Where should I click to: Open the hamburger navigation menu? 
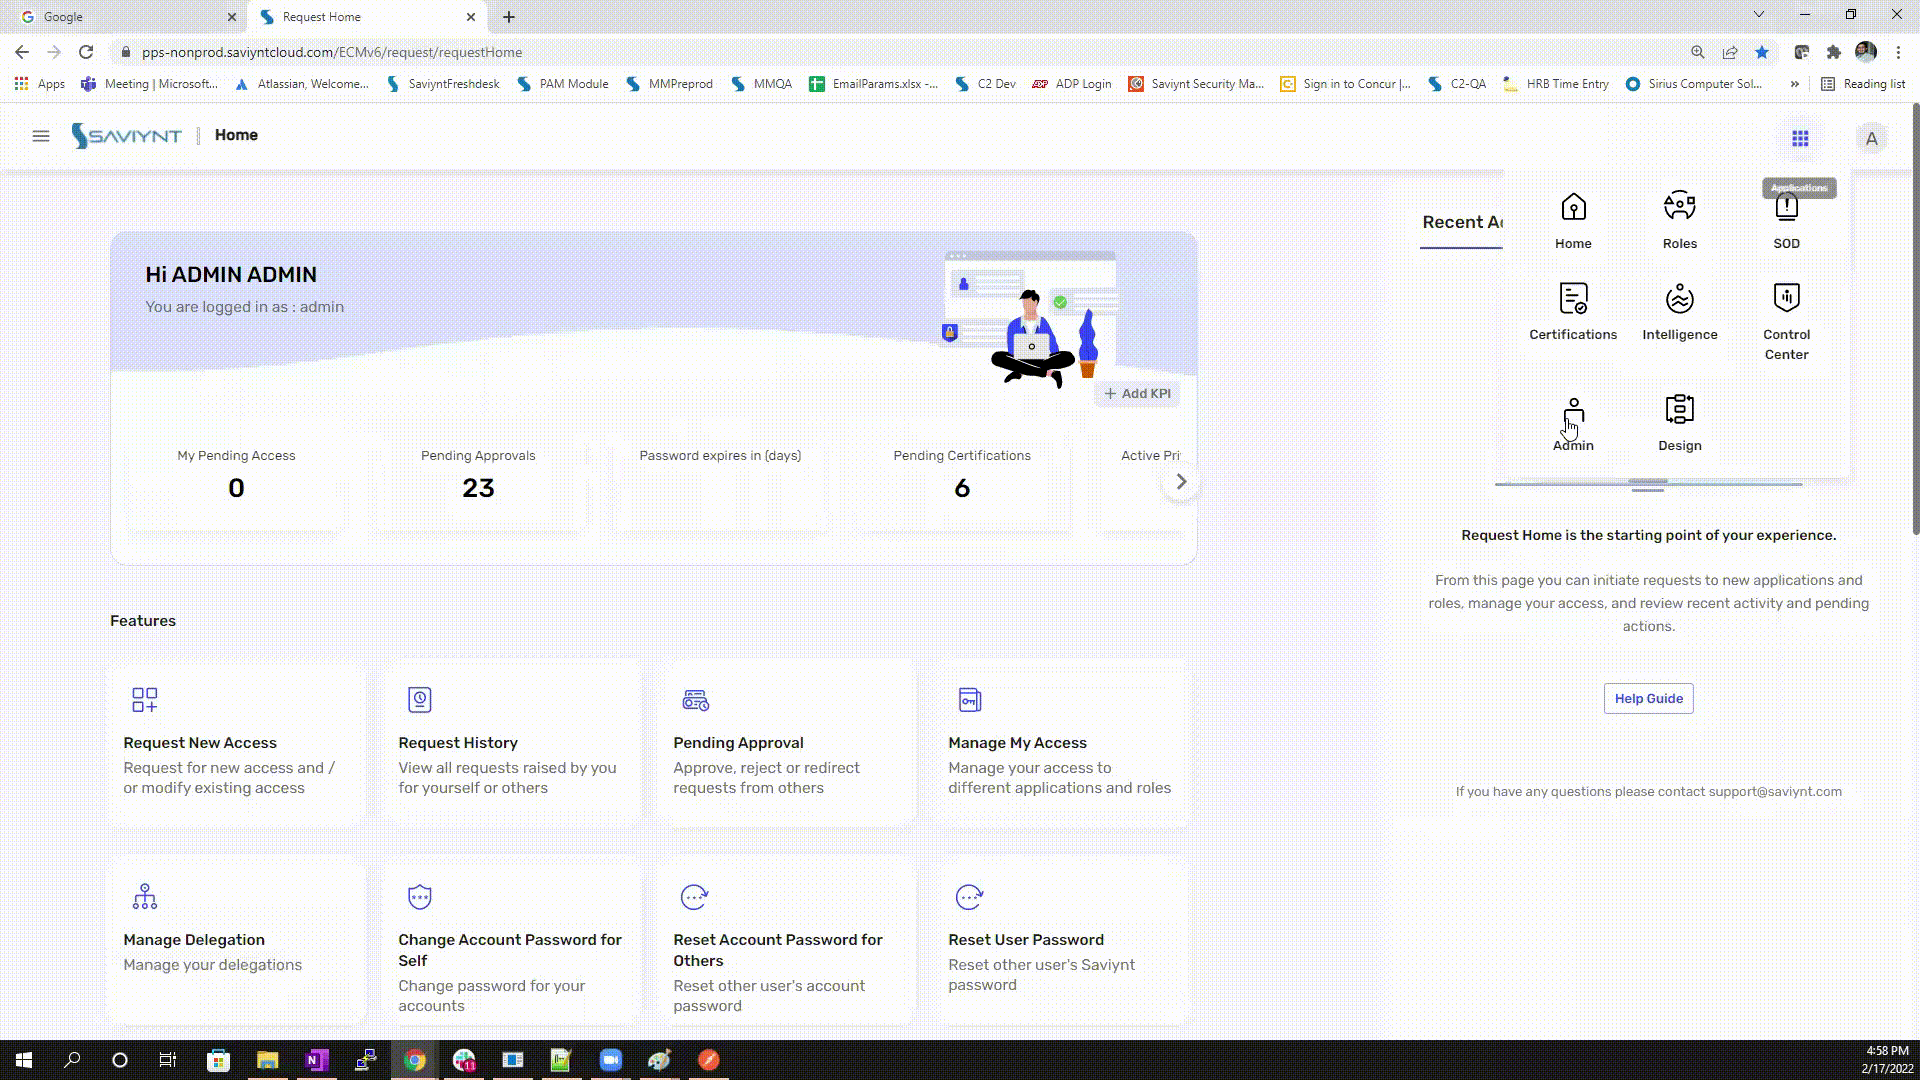pos(41,135)
